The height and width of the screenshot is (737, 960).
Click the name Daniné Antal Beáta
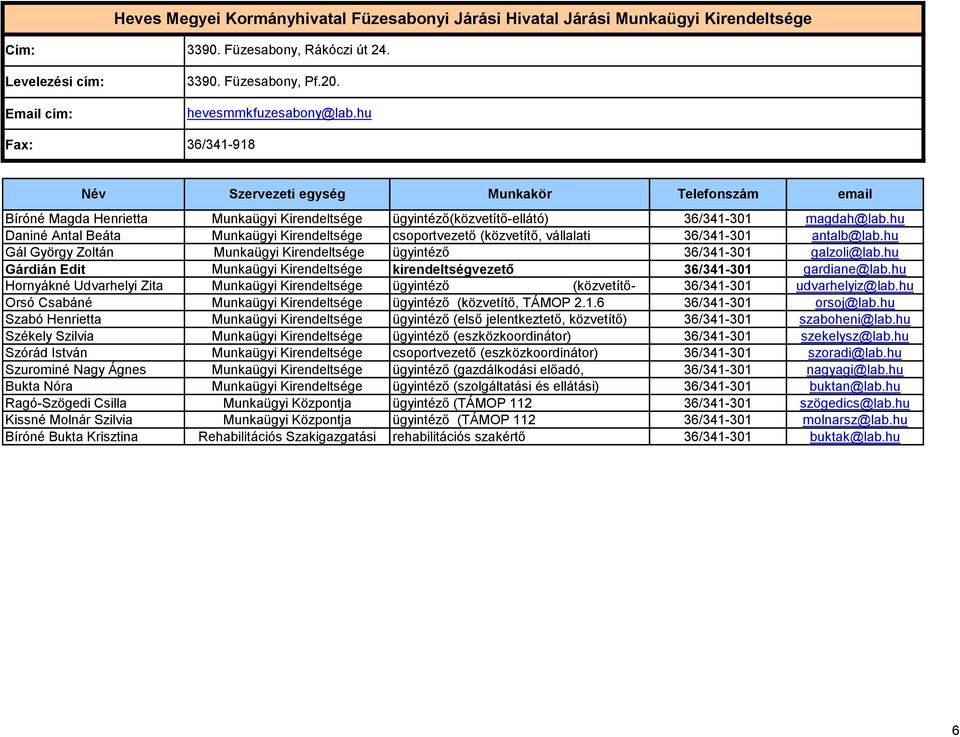click(63, 236)
